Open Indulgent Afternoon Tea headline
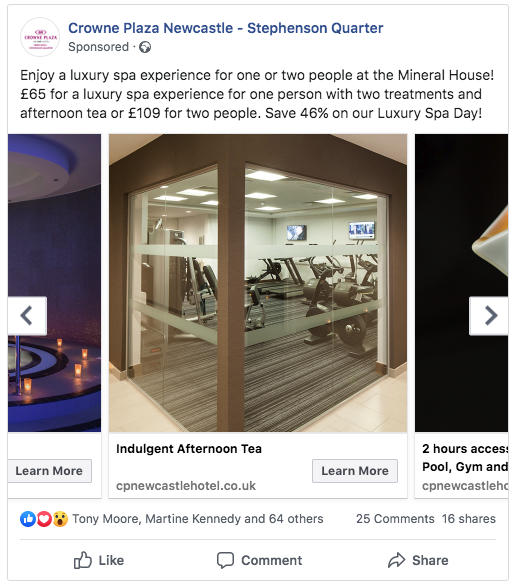The width and height of the screenshot is (512, 587). (x=189, y=448)
